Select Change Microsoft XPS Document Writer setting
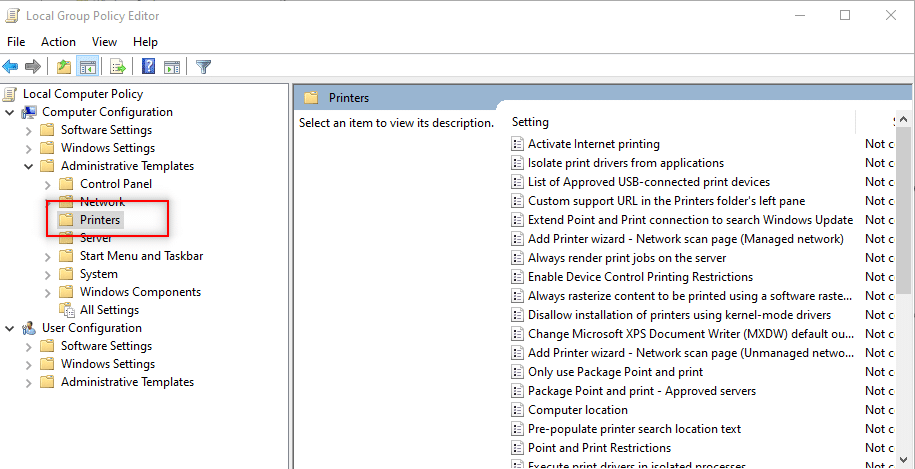 tap(690, 334)
